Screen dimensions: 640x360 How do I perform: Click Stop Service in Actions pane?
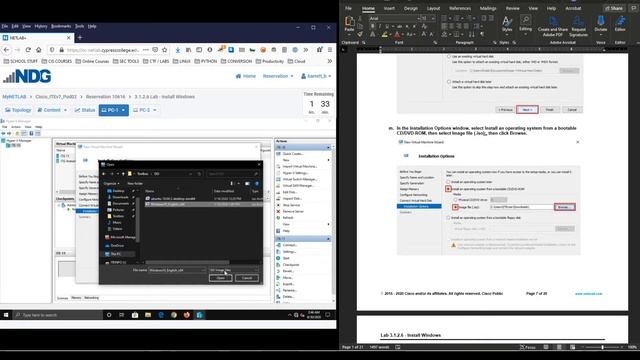click(x=291, y=205)
